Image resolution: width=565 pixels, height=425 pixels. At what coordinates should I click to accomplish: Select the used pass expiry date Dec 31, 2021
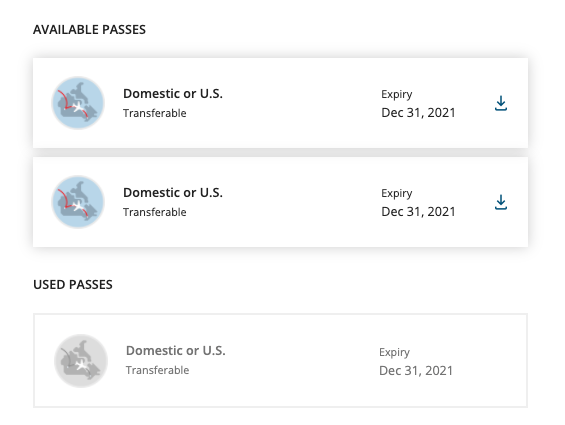tap(416, 371)
